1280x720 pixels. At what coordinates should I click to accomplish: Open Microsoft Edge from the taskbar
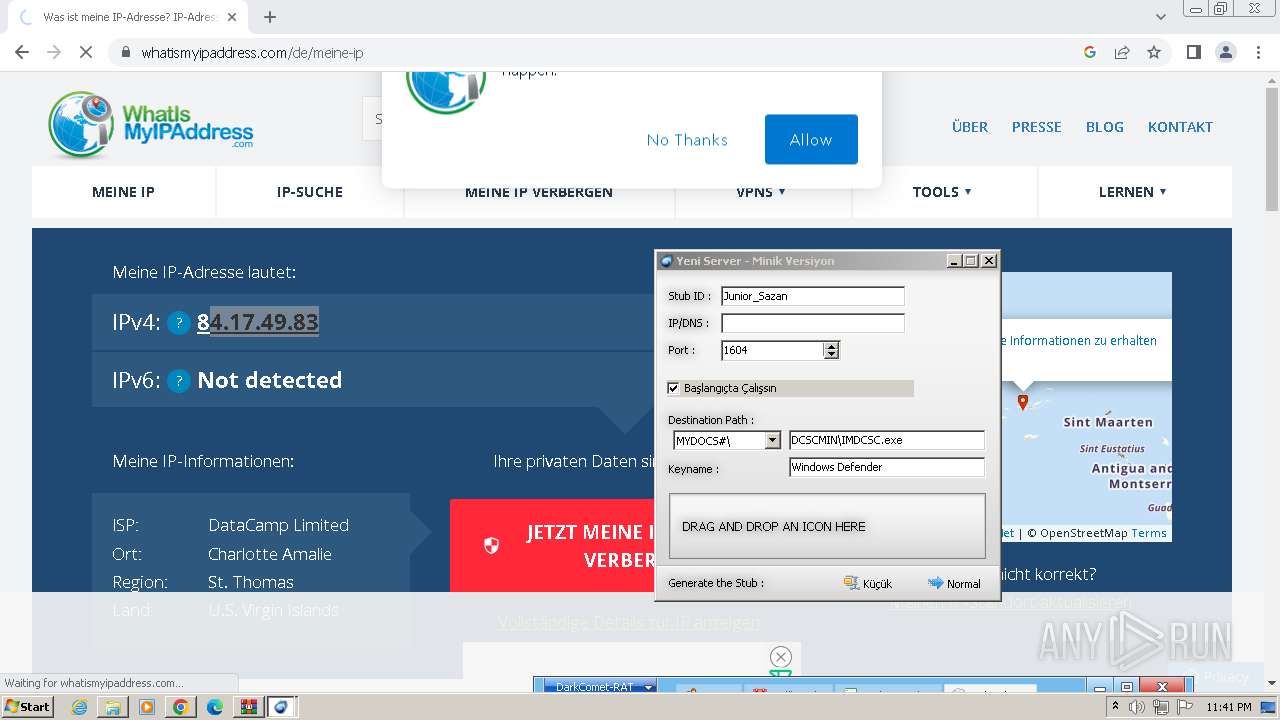pos(215,707)
